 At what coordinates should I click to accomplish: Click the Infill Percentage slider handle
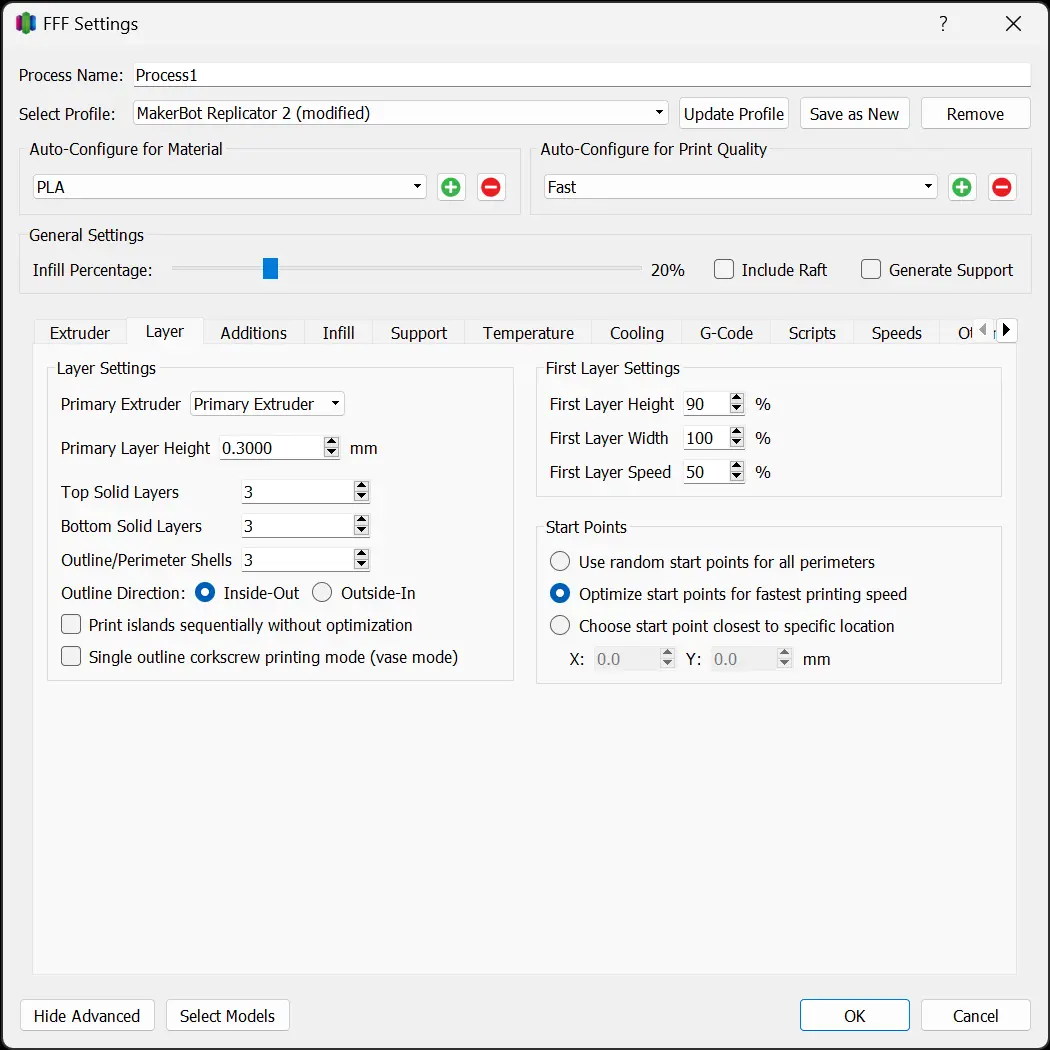click(270, 269)
